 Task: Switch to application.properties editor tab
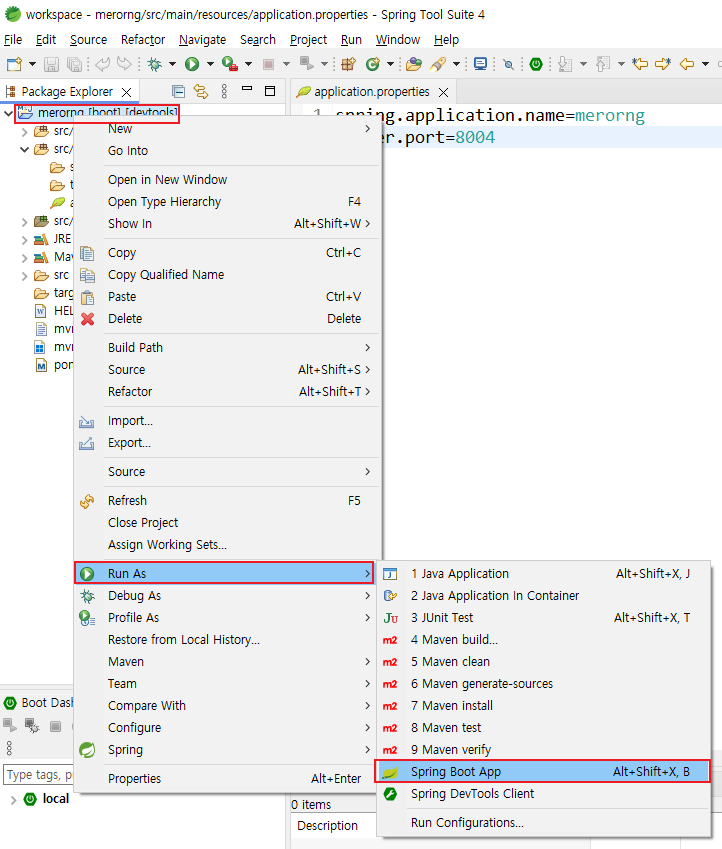click(372, 92)
